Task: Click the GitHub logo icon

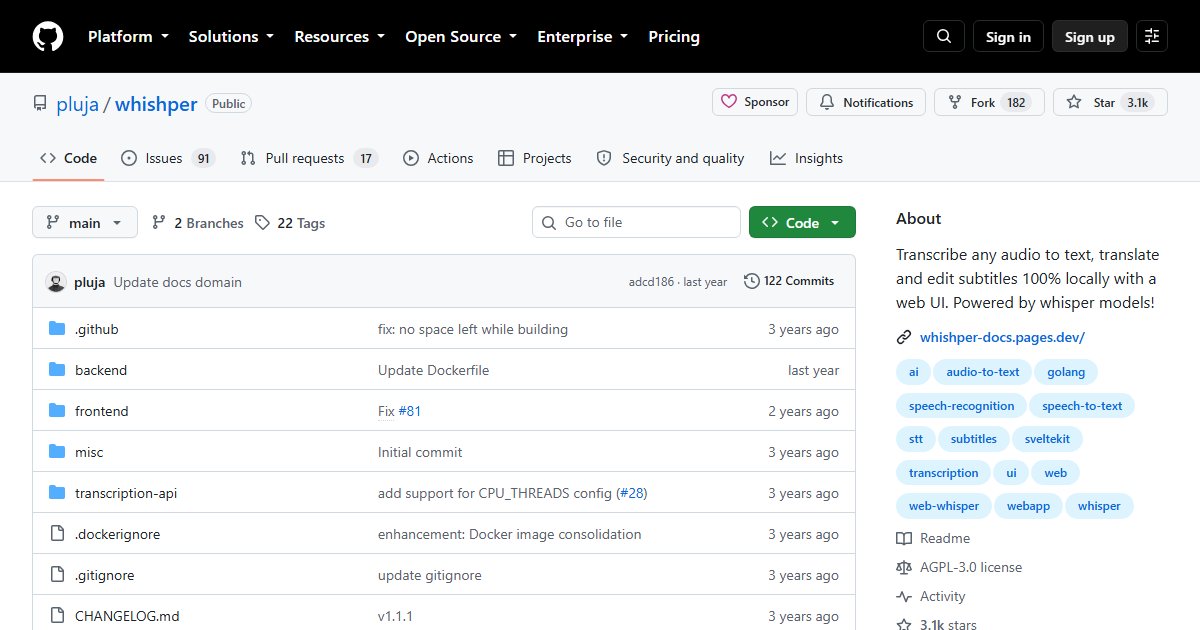Action: click(47, 37)
